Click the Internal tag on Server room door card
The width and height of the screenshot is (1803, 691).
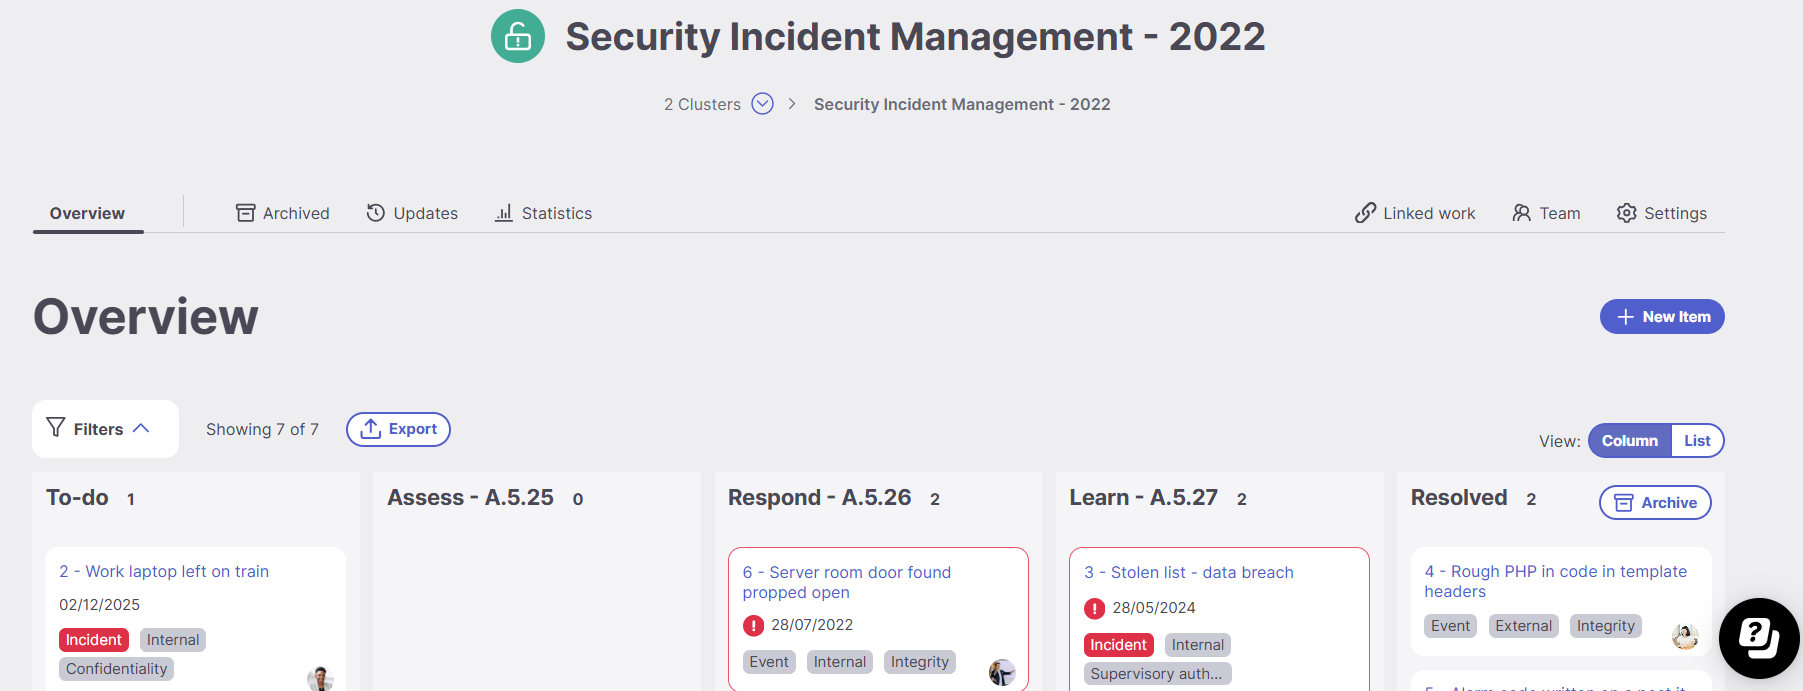coord(840,662)
